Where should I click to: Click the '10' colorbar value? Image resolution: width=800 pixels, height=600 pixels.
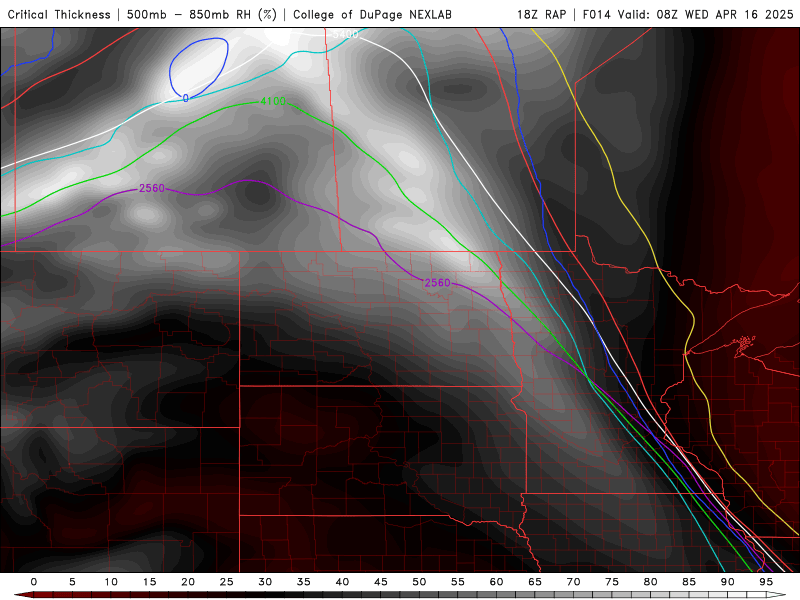pyautogui.click(x=111, y=582)
